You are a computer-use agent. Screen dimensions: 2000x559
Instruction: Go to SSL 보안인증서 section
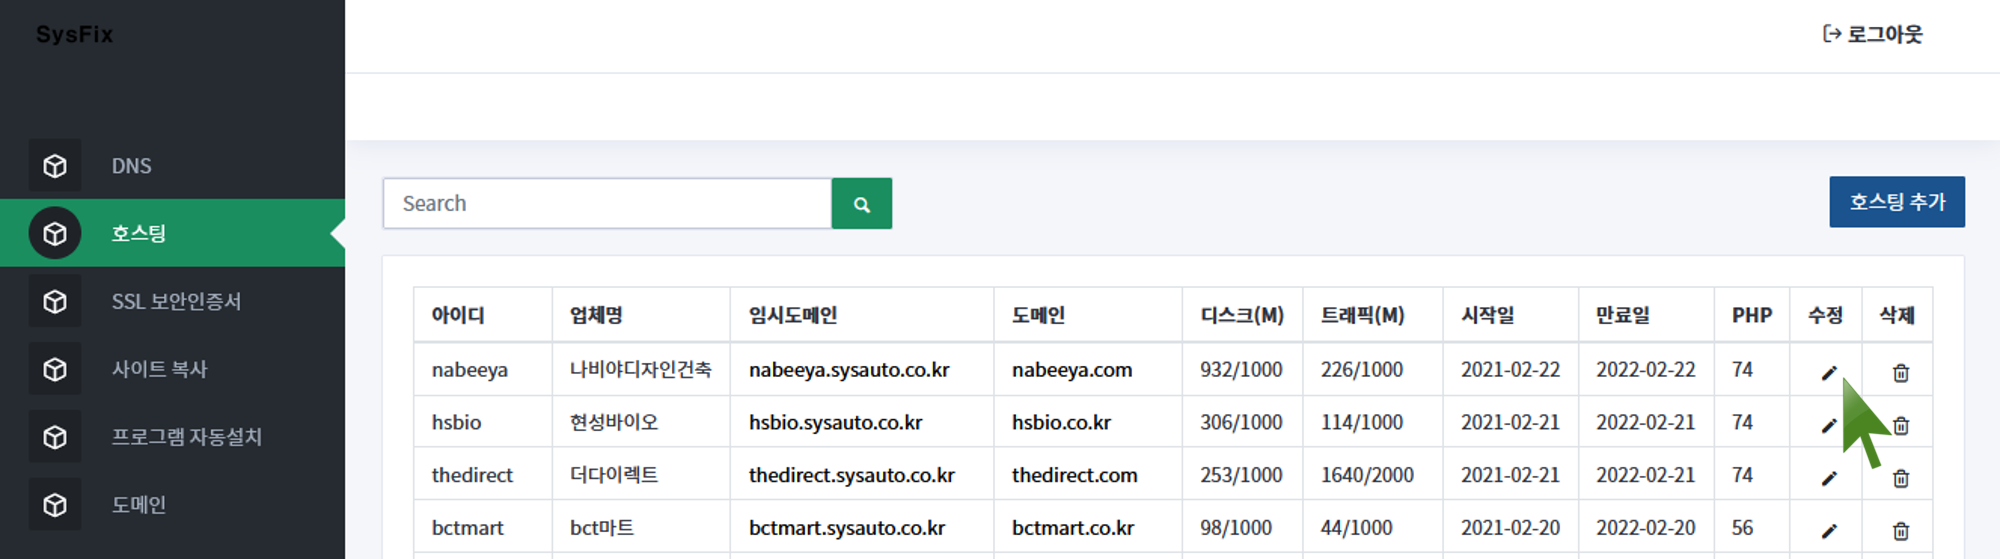click(176, 302)
